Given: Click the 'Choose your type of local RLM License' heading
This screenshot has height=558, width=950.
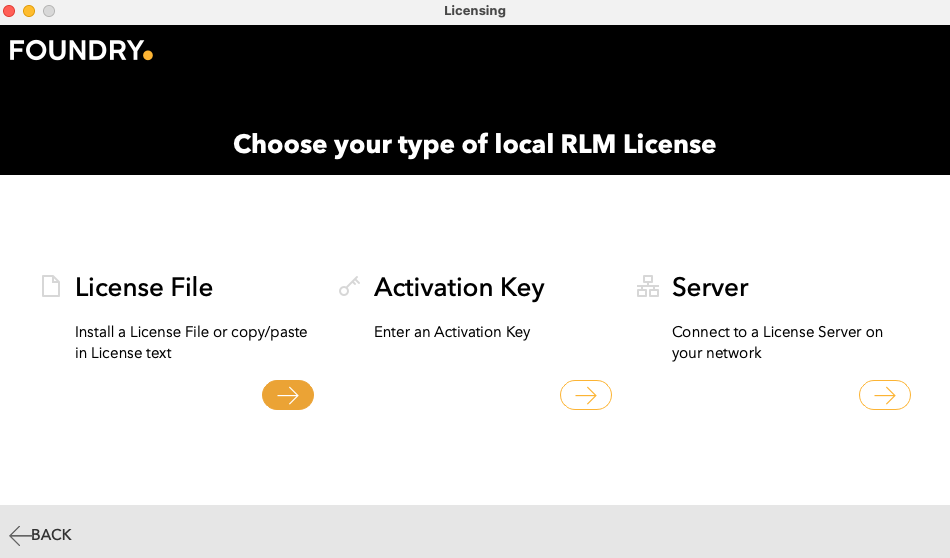Looking at the screenshot, I should tap(475, 144).
